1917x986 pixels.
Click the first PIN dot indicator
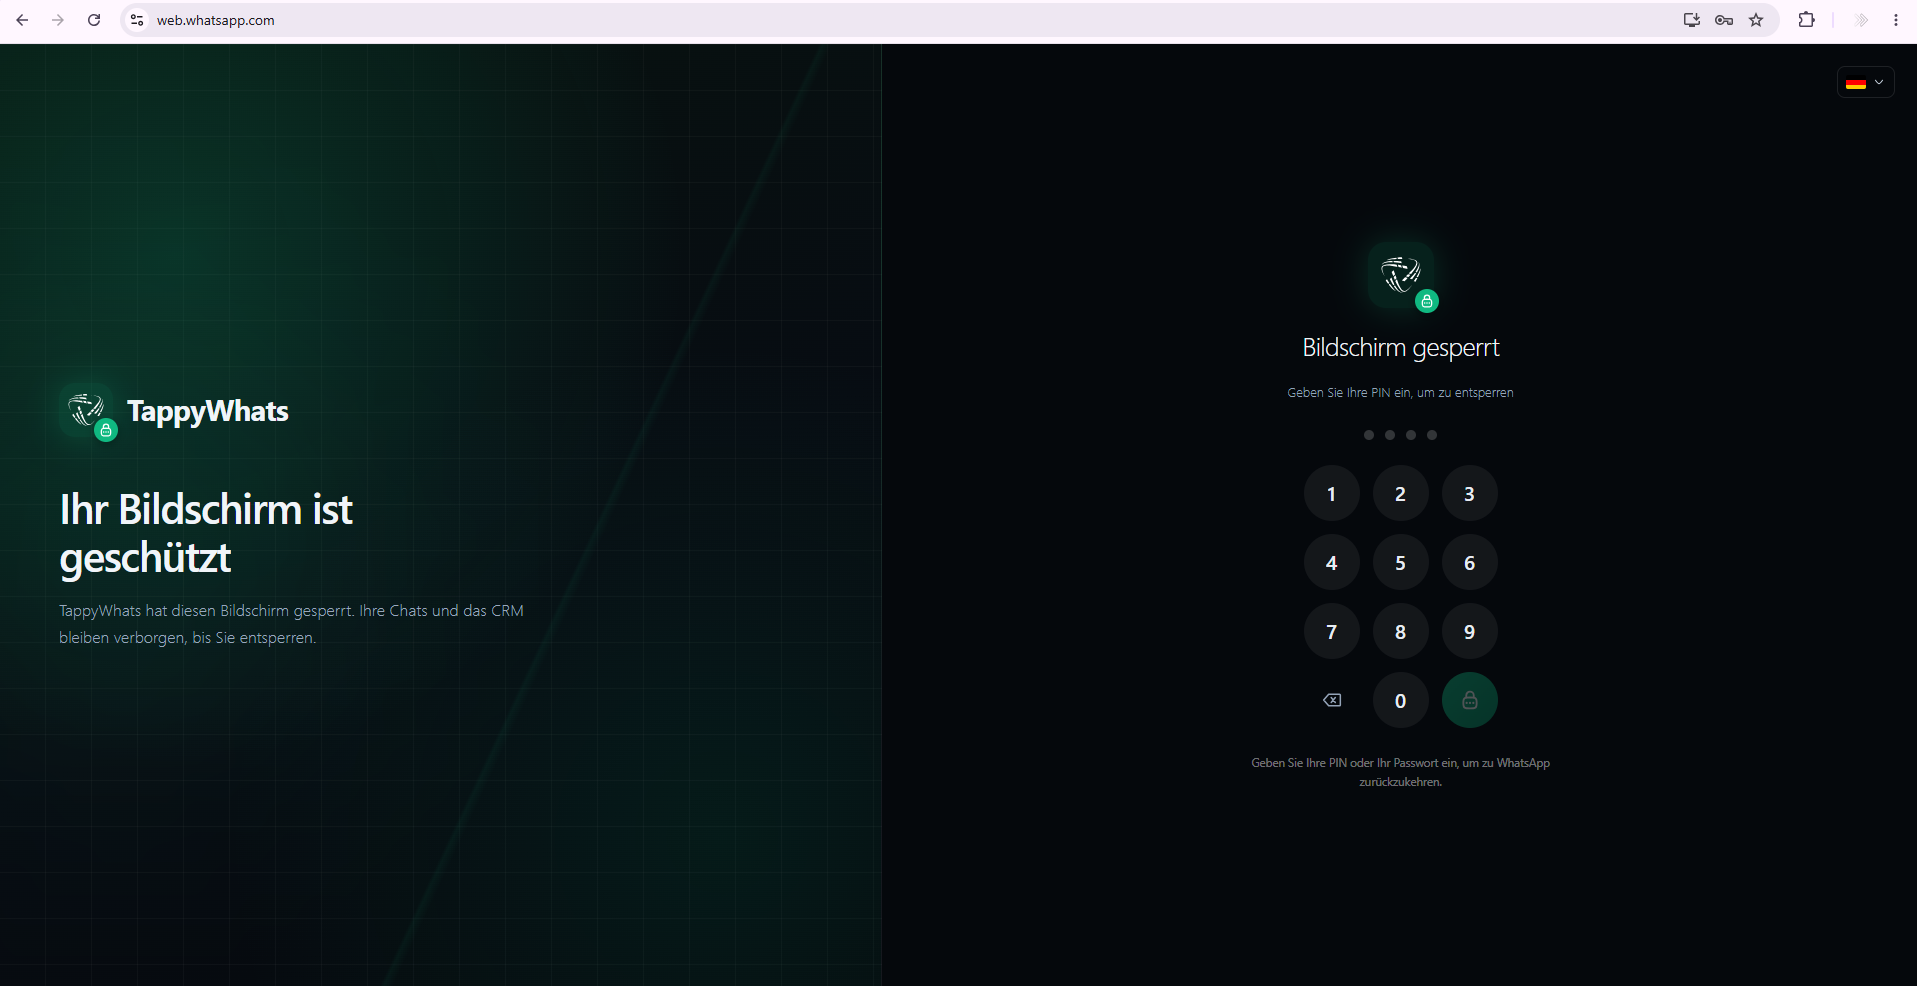(1369, 435)
